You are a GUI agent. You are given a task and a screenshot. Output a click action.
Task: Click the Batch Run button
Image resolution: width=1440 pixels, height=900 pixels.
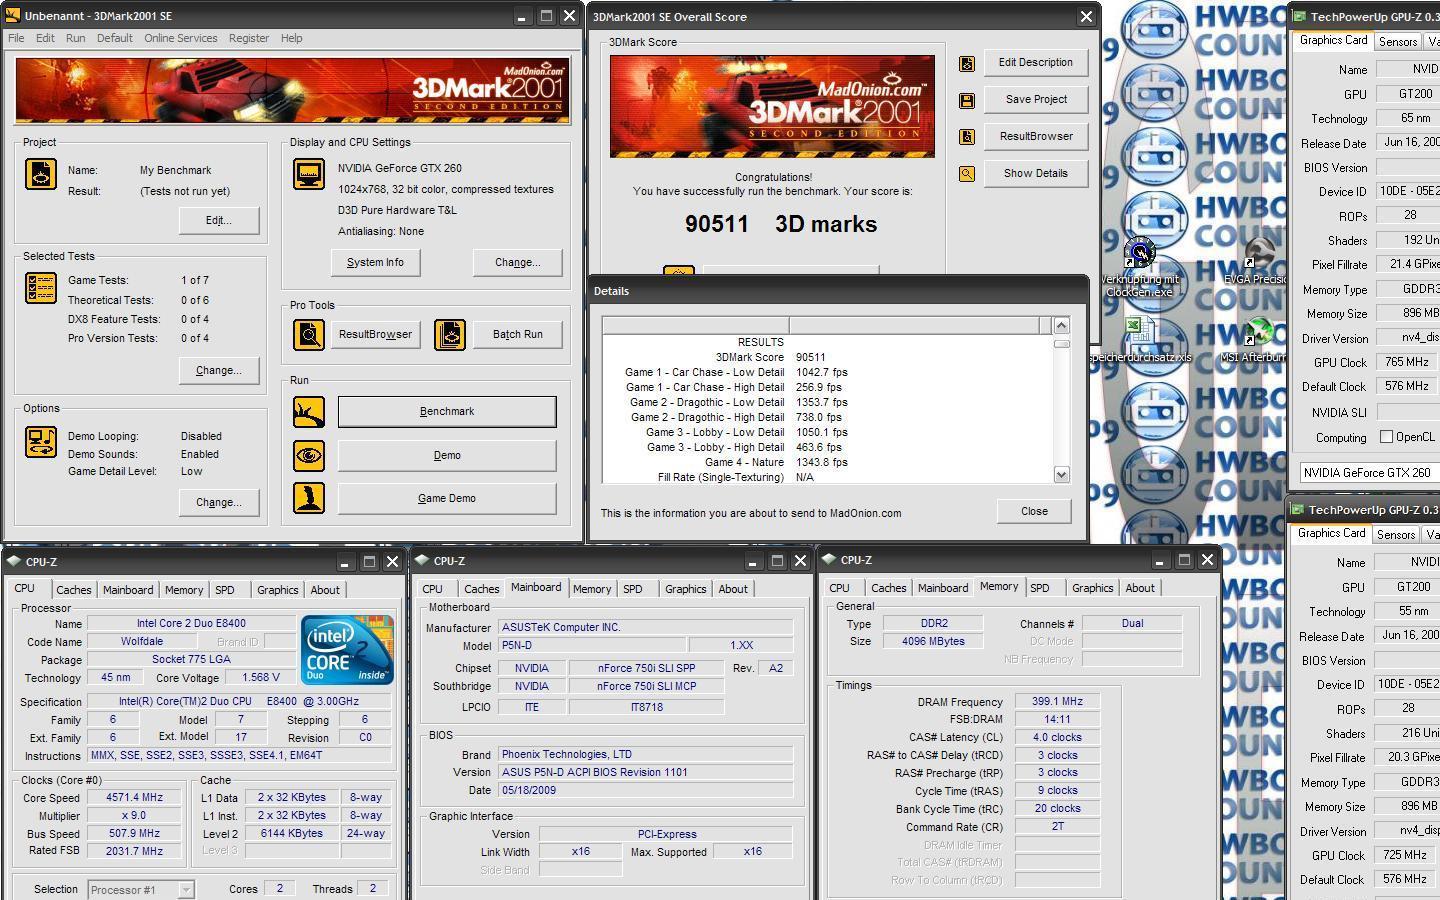pyautogui.click(x=517, y=334)
